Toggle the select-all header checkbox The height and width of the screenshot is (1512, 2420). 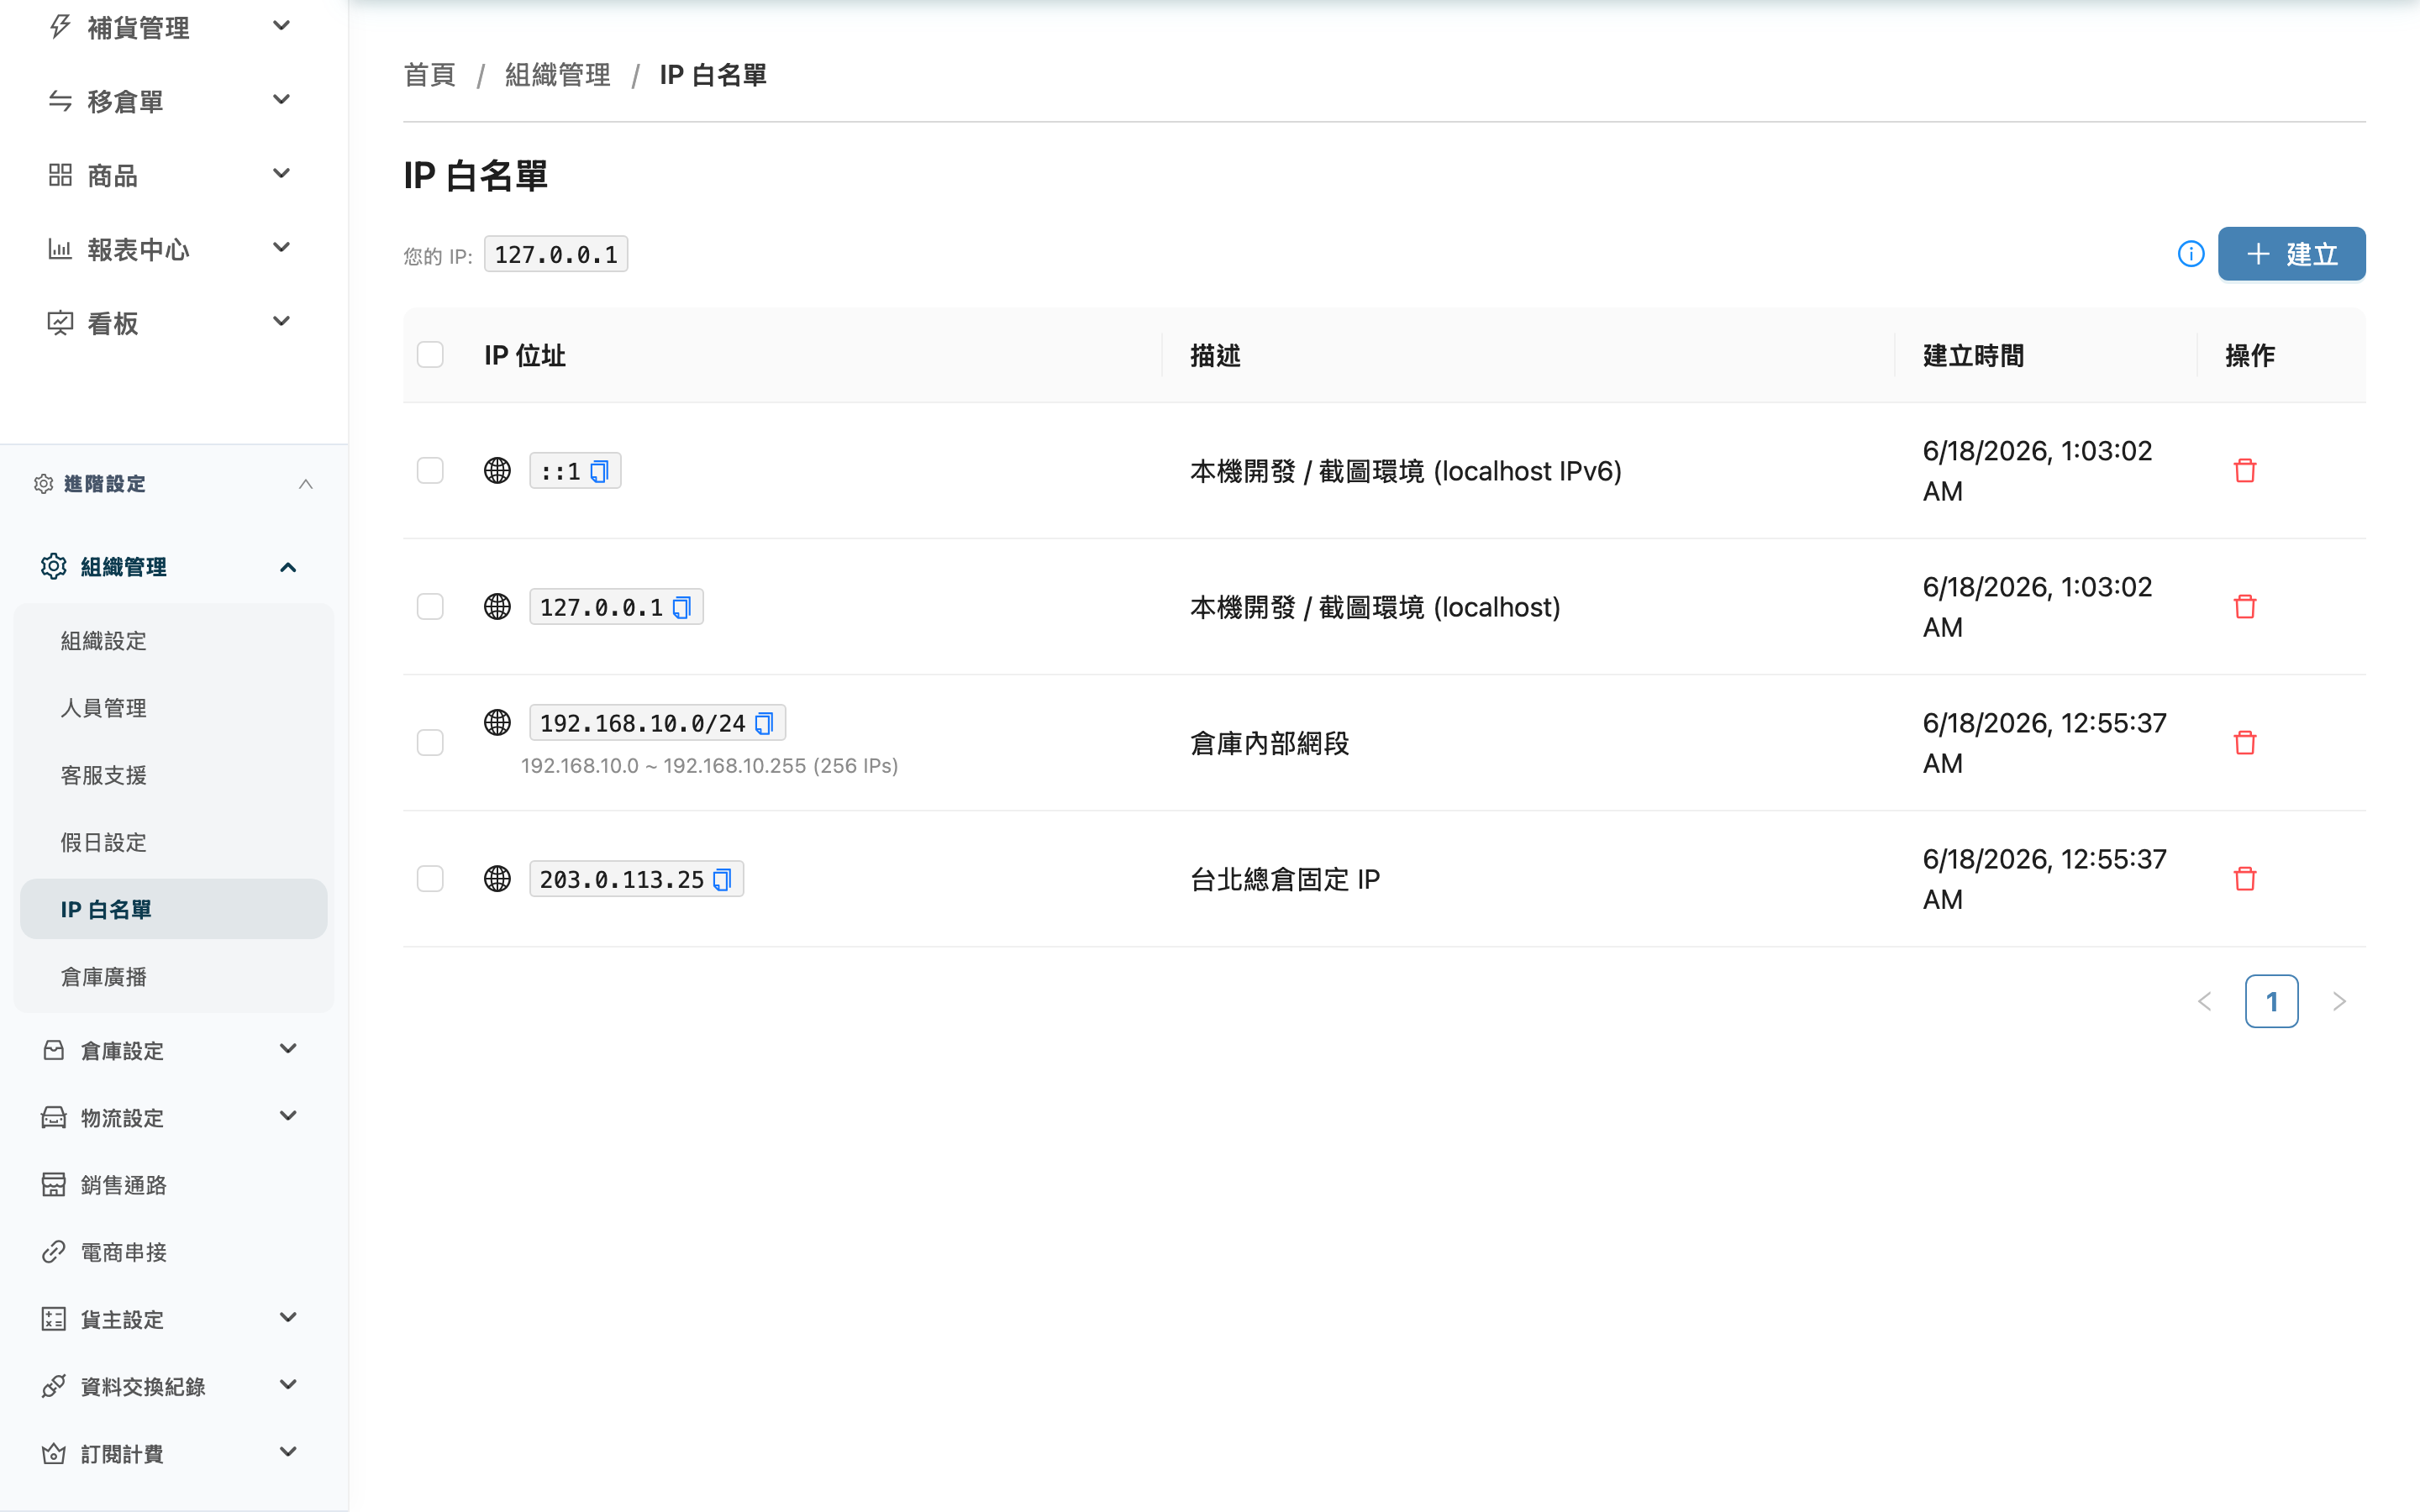430,355
